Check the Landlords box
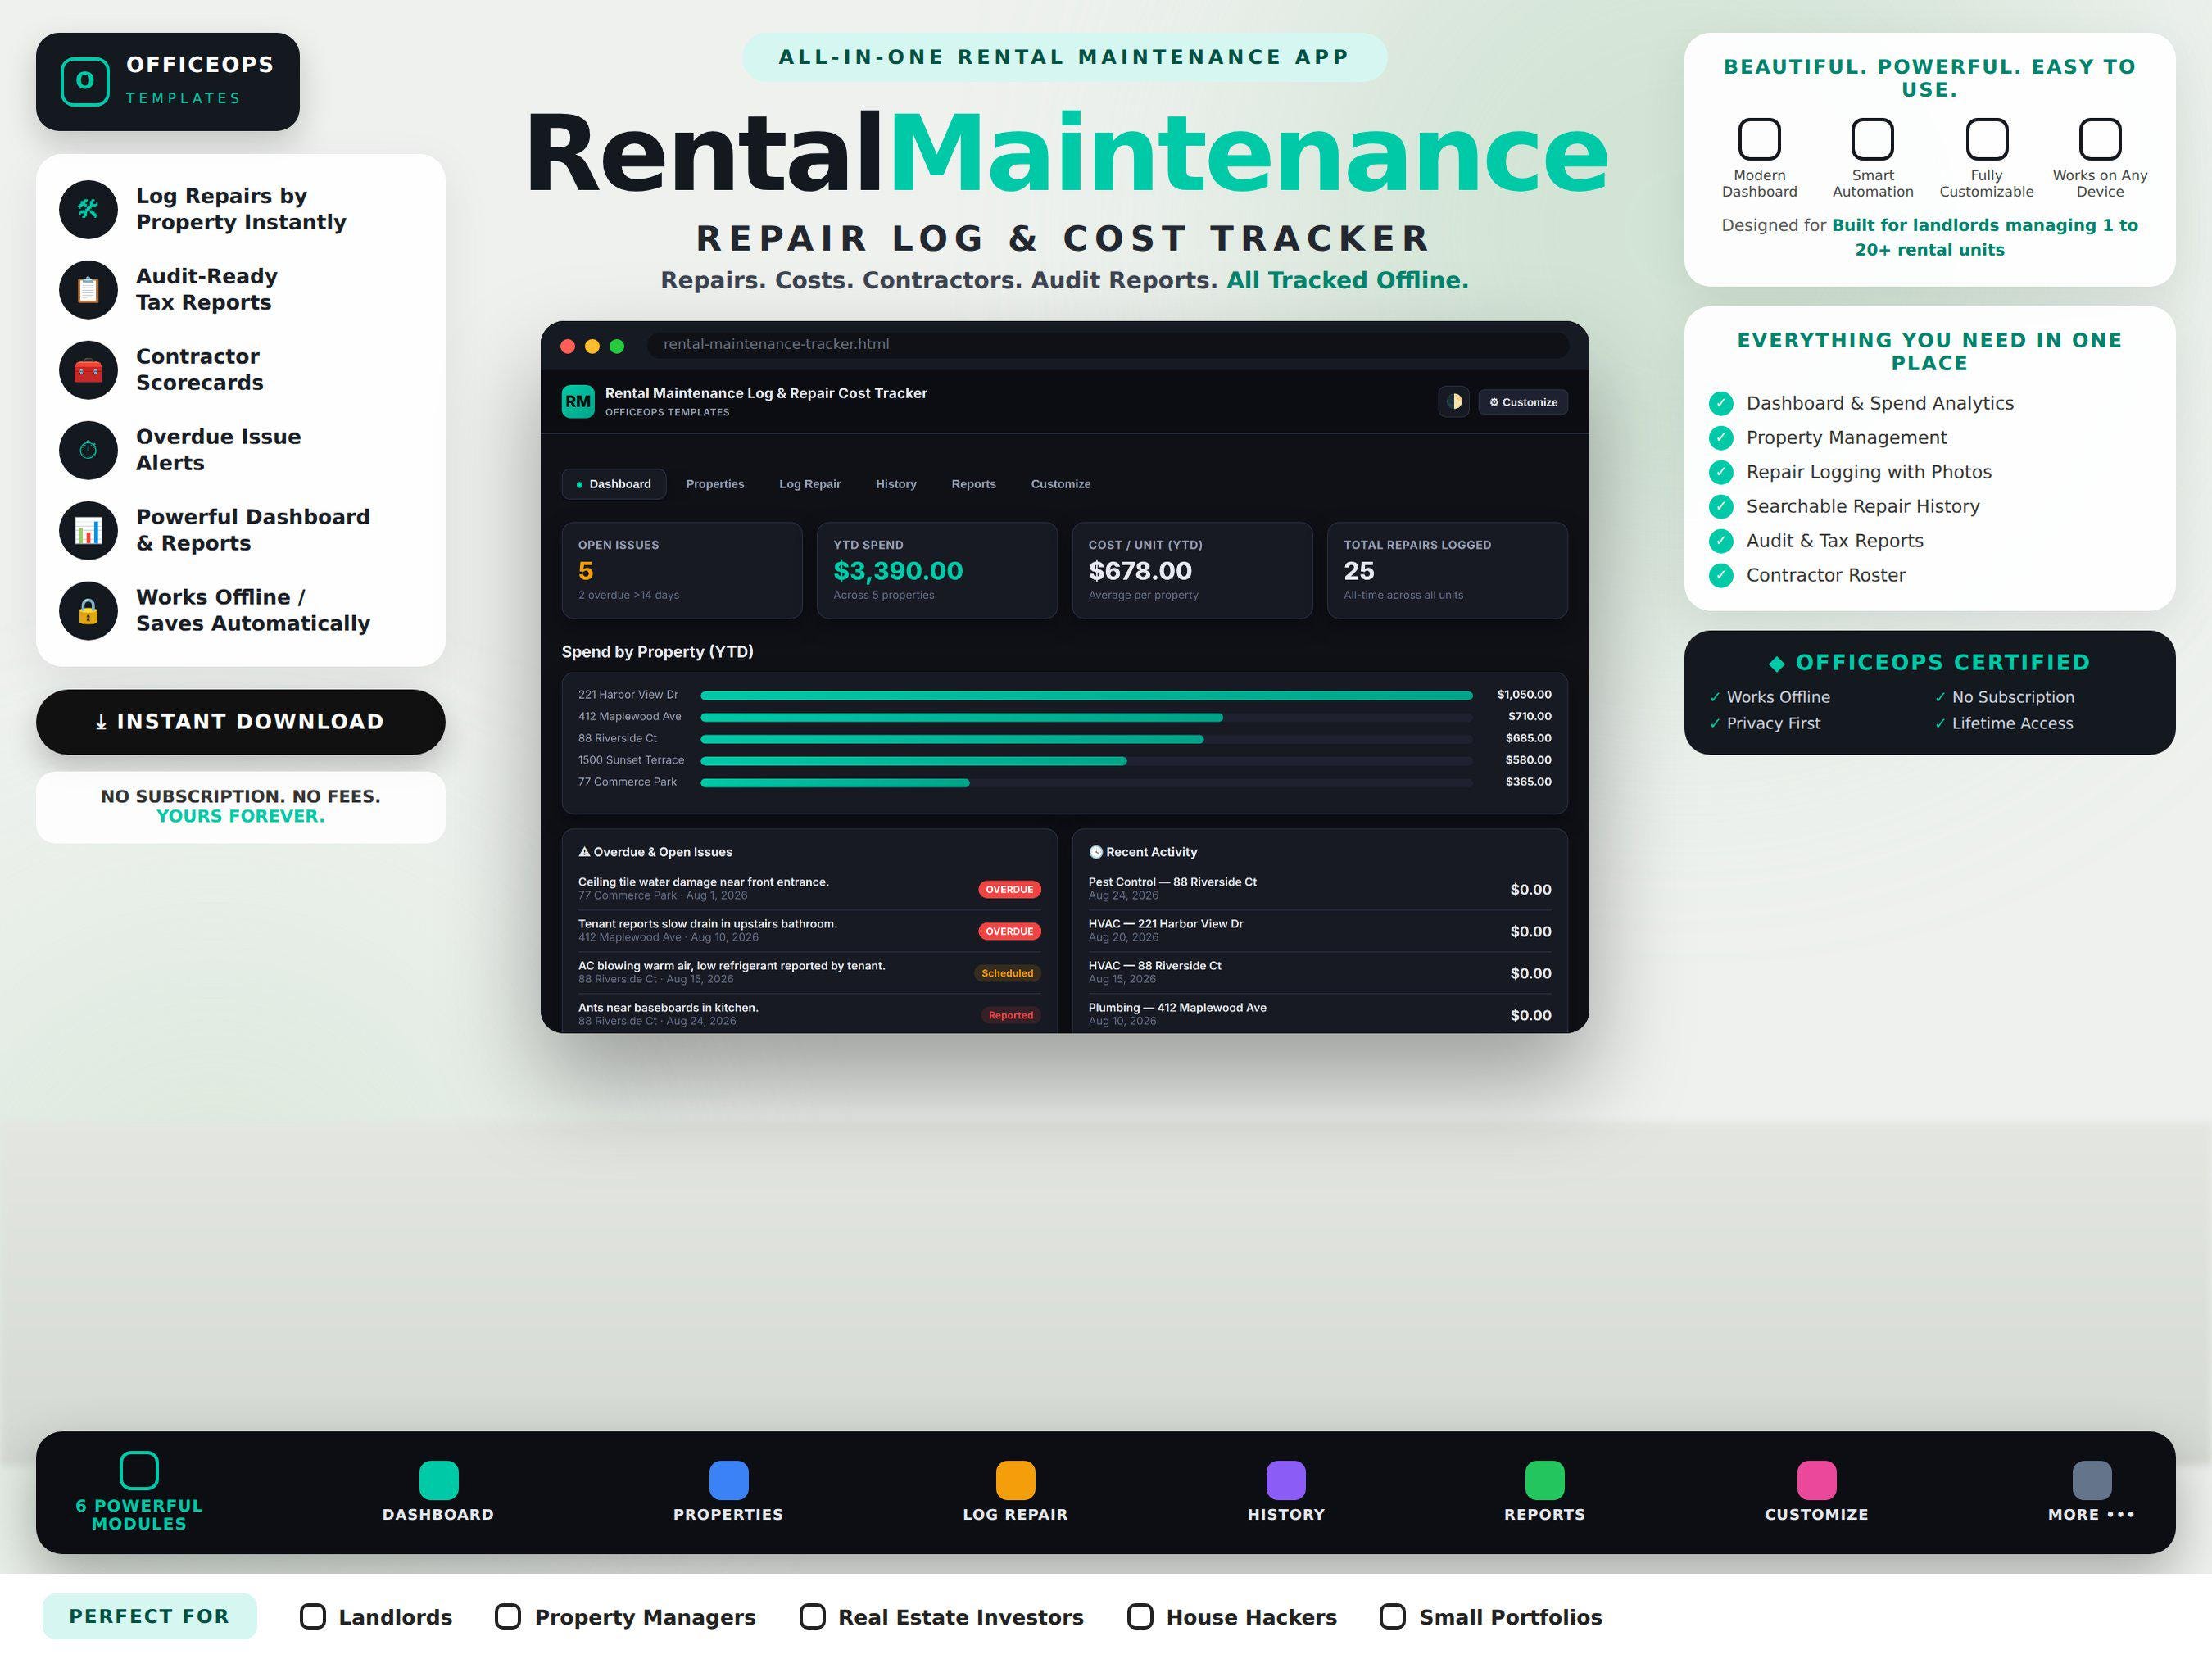 click(x=313, y=1616)
